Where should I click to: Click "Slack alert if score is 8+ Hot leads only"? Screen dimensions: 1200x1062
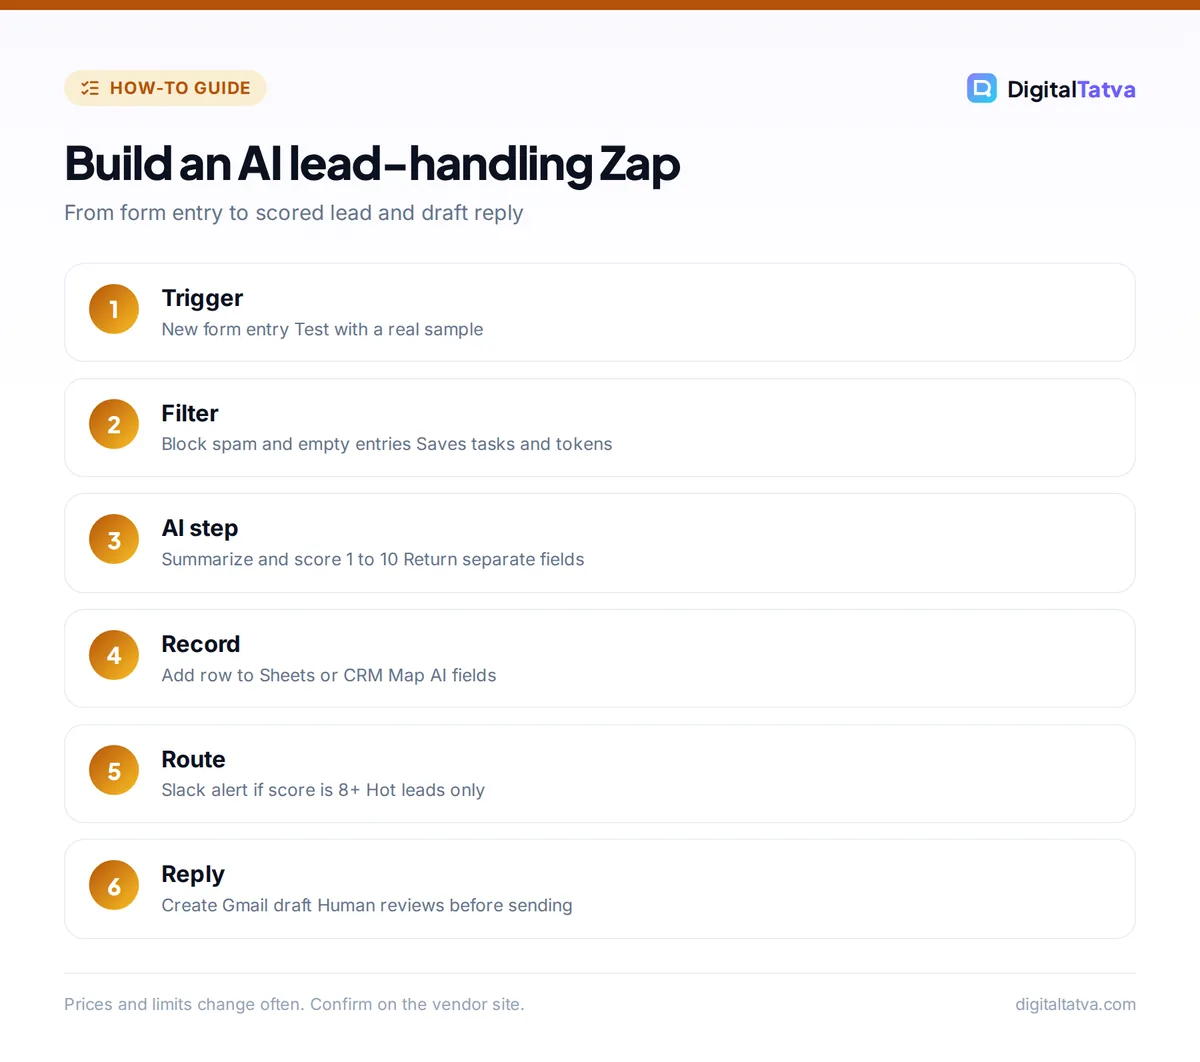323,790
